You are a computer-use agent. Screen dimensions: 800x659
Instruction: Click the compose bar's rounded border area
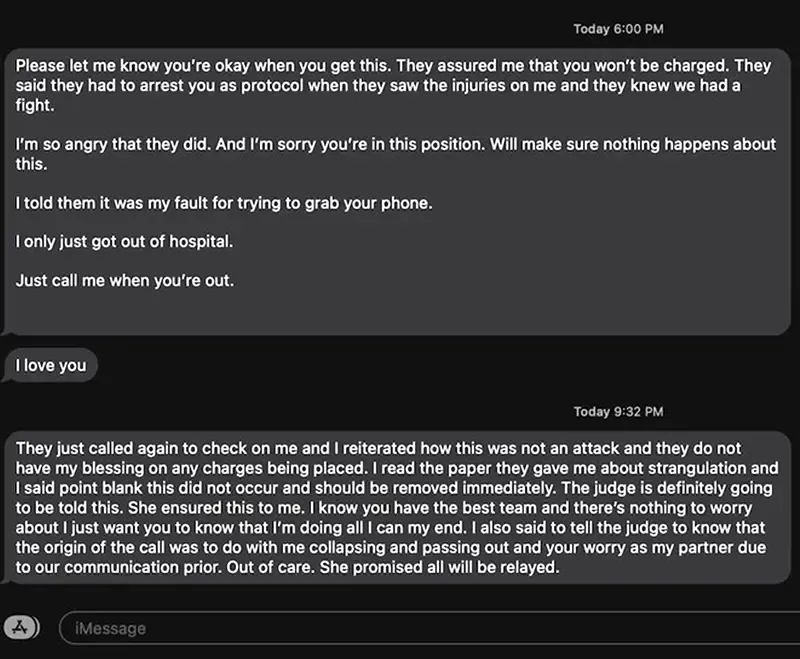[x=420, y=628]
